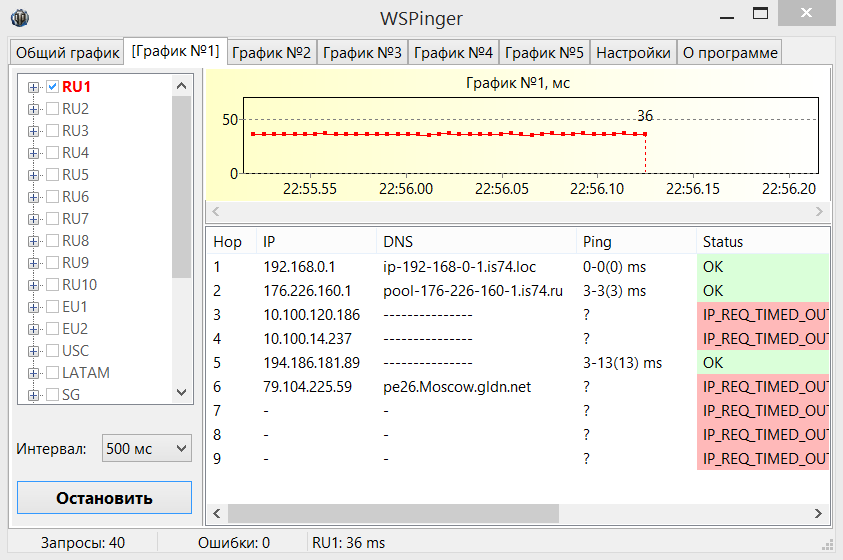Go to the Настройки tab

coord(633,52)
